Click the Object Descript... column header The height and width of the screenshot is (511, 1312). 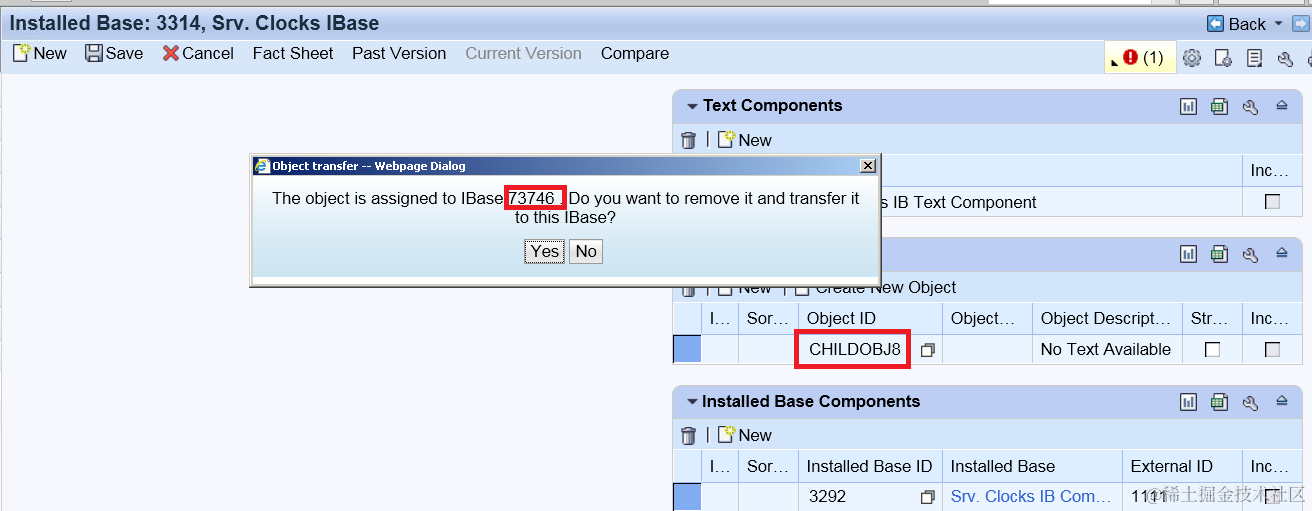click(x=1105, y=318)
